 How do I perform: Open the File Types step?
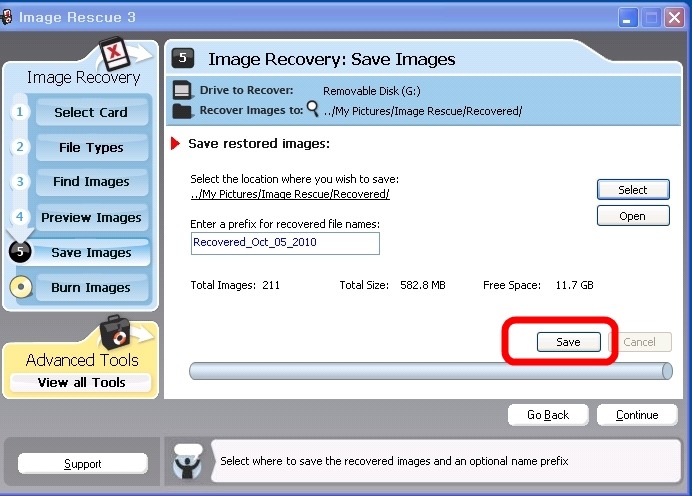[x=91, y=147]
